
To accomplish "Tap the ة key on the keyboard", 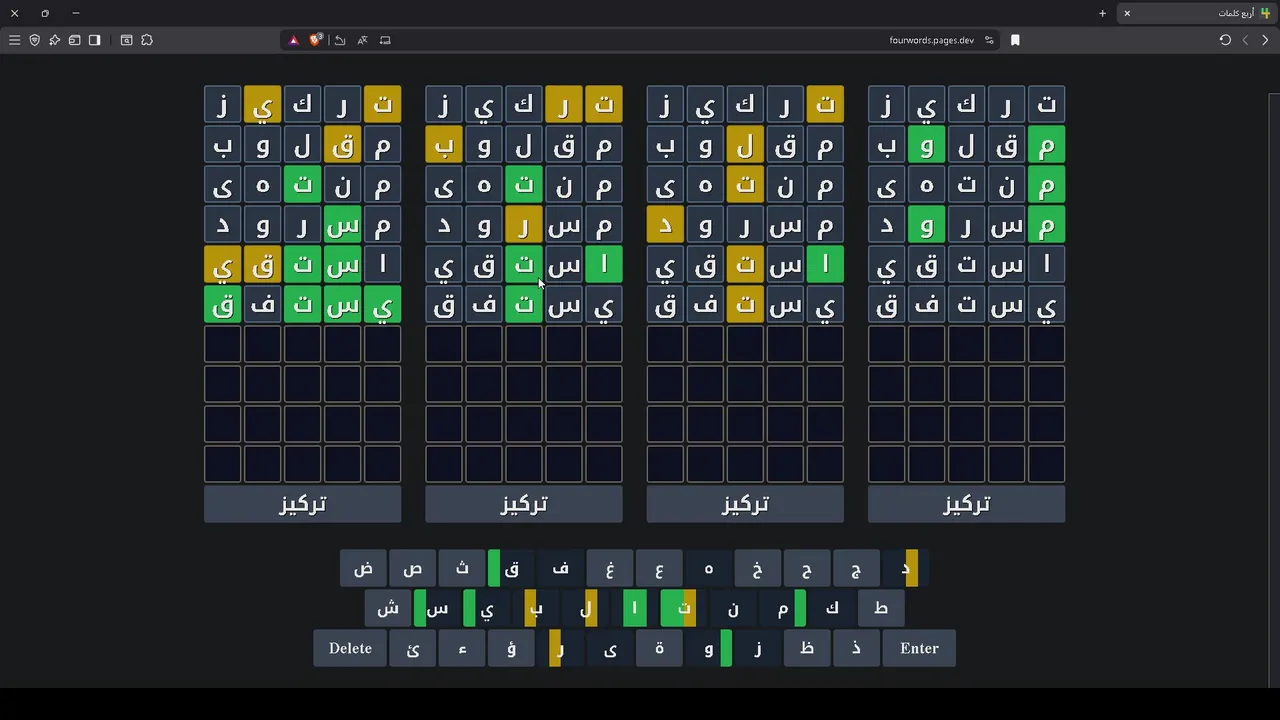I will click(659, 648).
